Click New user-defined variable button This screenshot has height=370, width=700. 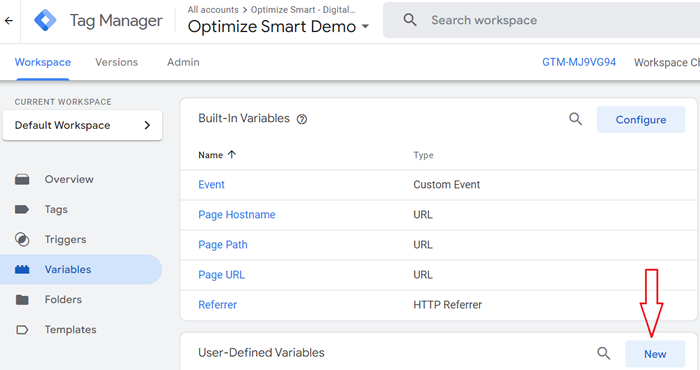pyautogui.click(x=655, y=354)
